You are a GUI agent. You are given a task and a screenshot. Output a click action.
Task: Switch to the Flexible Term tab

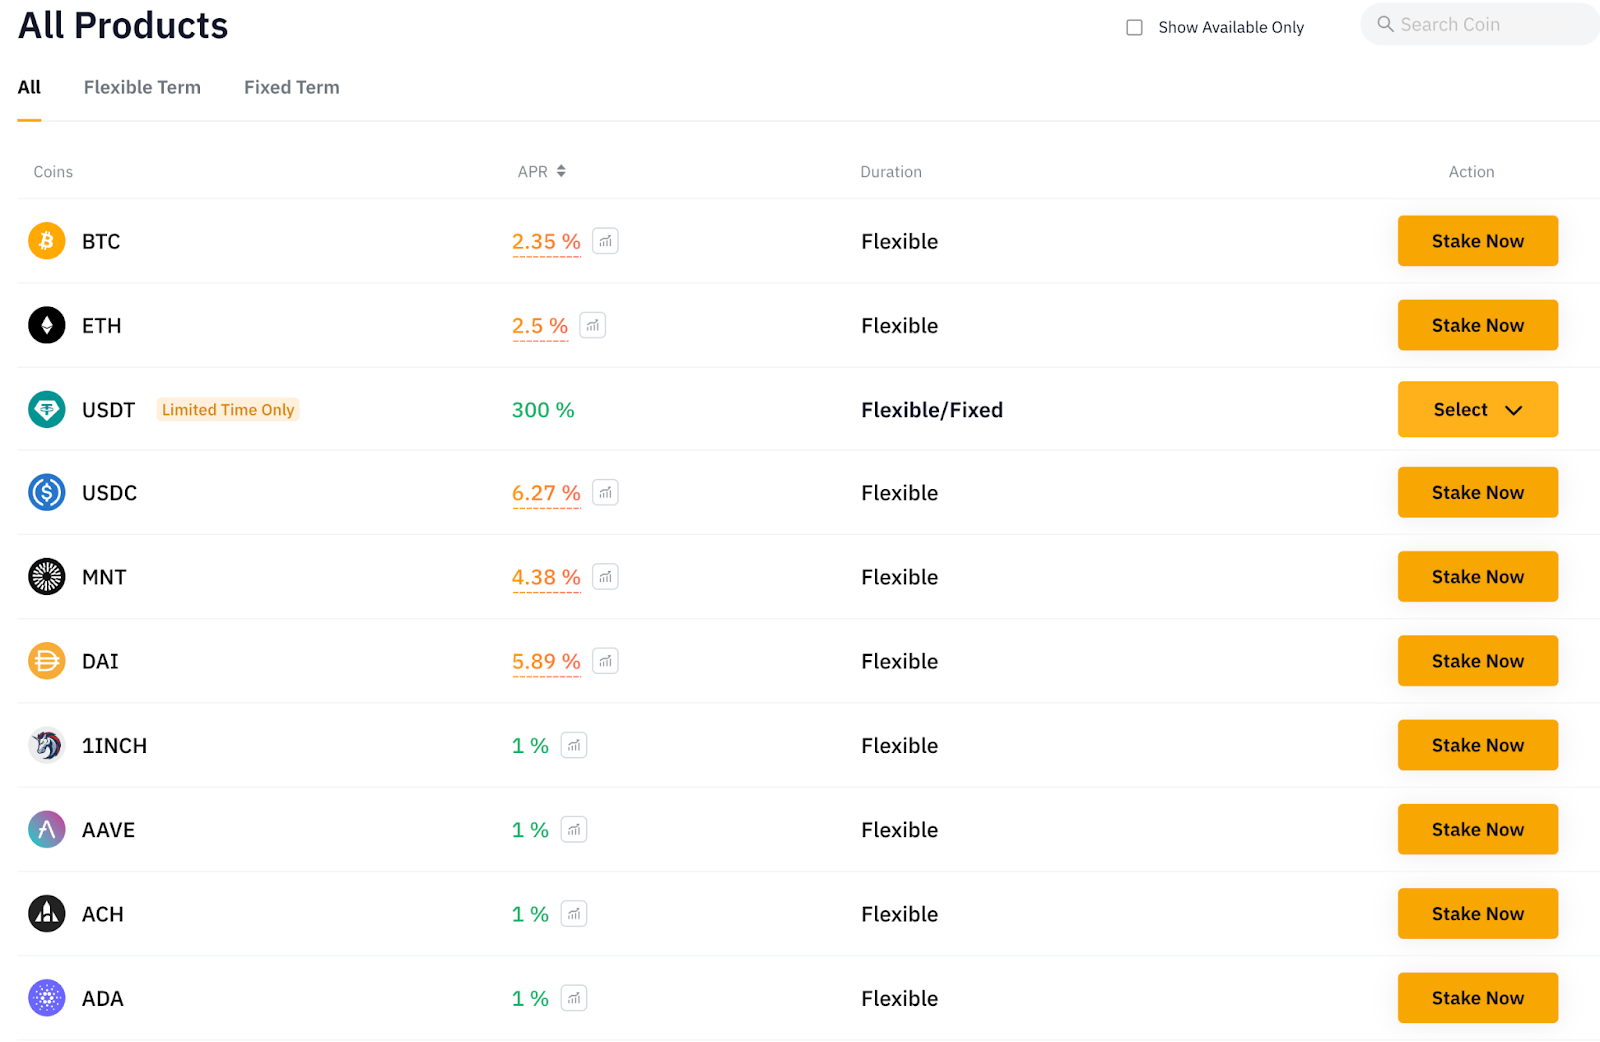pyautogui.click(x=142, y=87)
